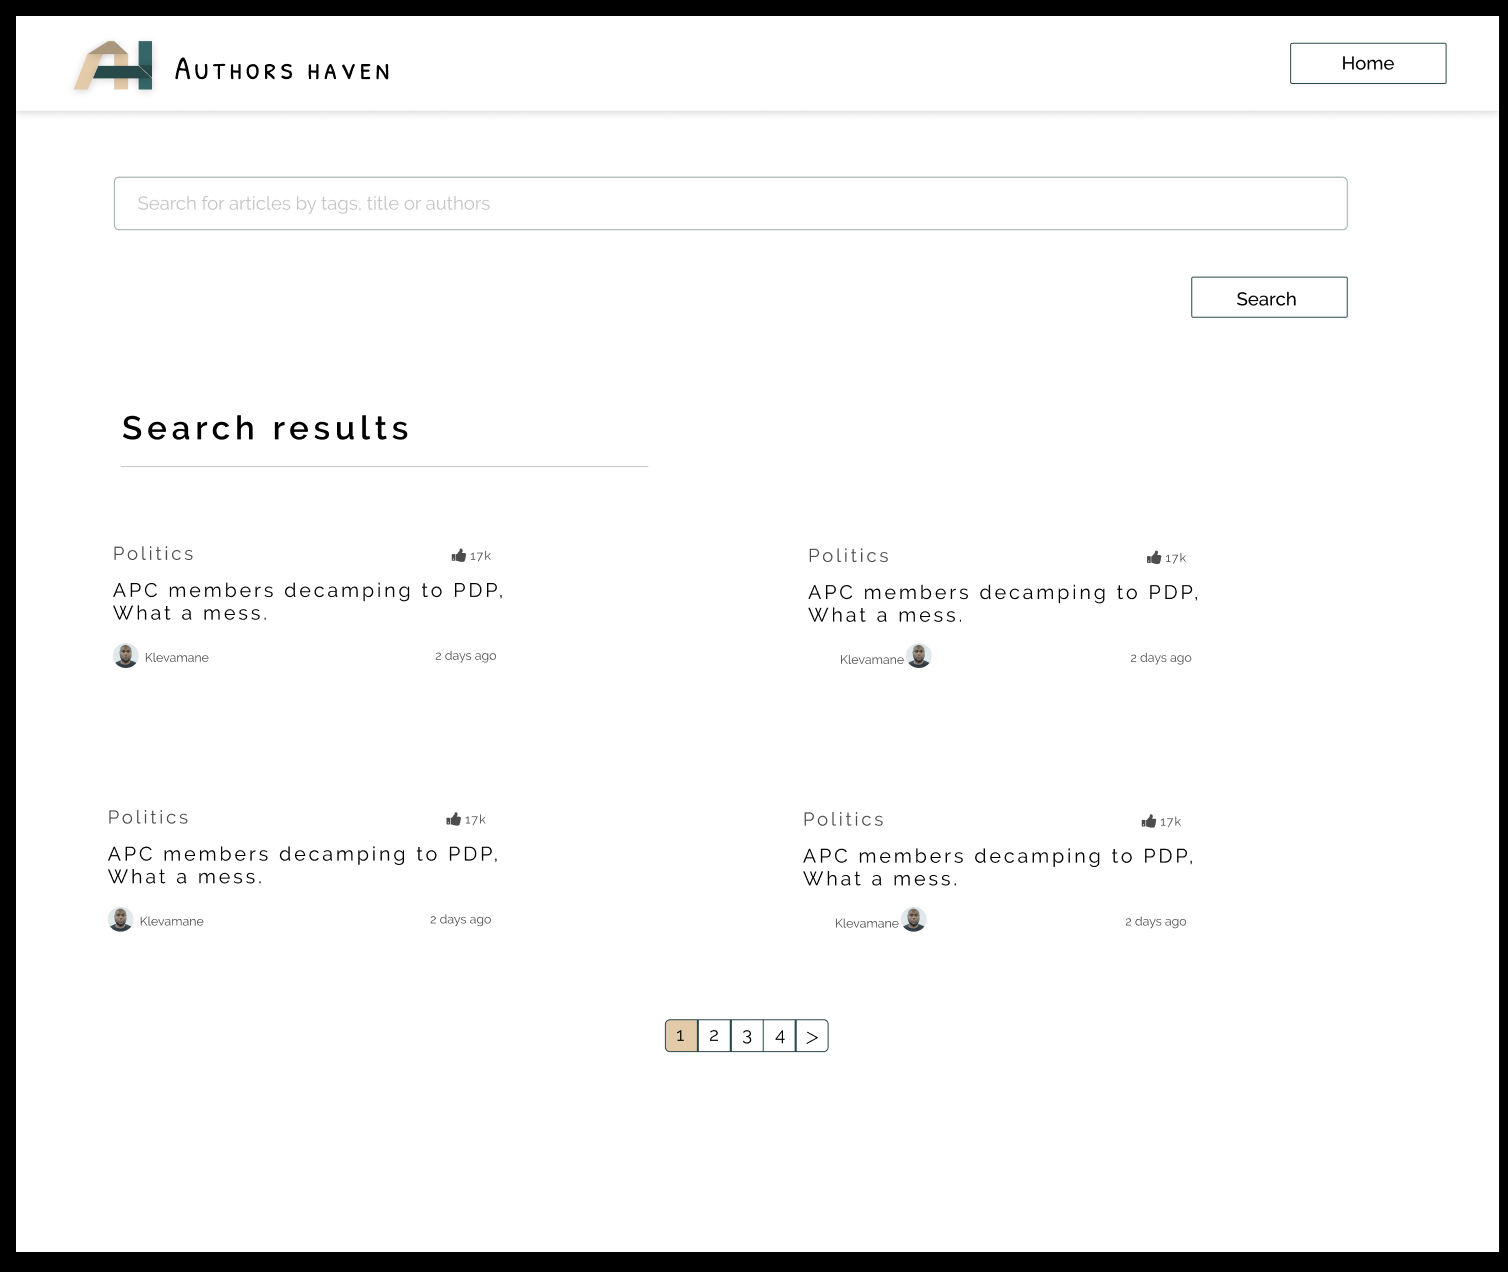Go to page 2 in pagination

714,1036
